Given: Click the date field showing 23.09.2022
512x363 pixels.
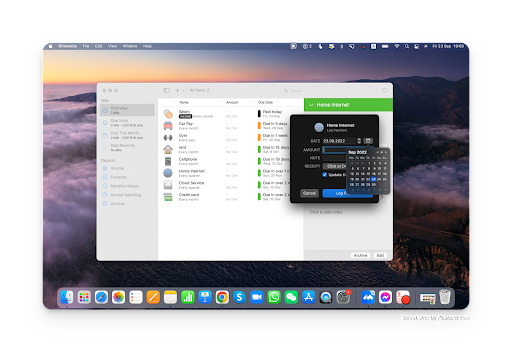Looking at the screenshot, I should click(339, 141).
